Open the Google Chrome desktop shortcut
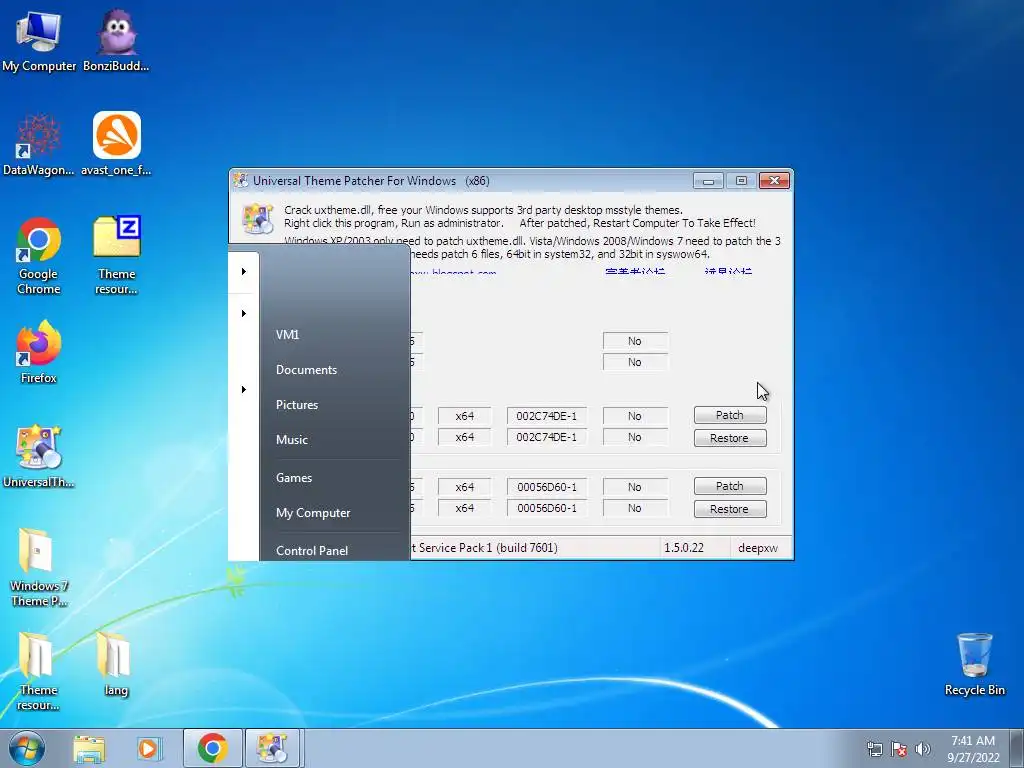 coord(39,256)
